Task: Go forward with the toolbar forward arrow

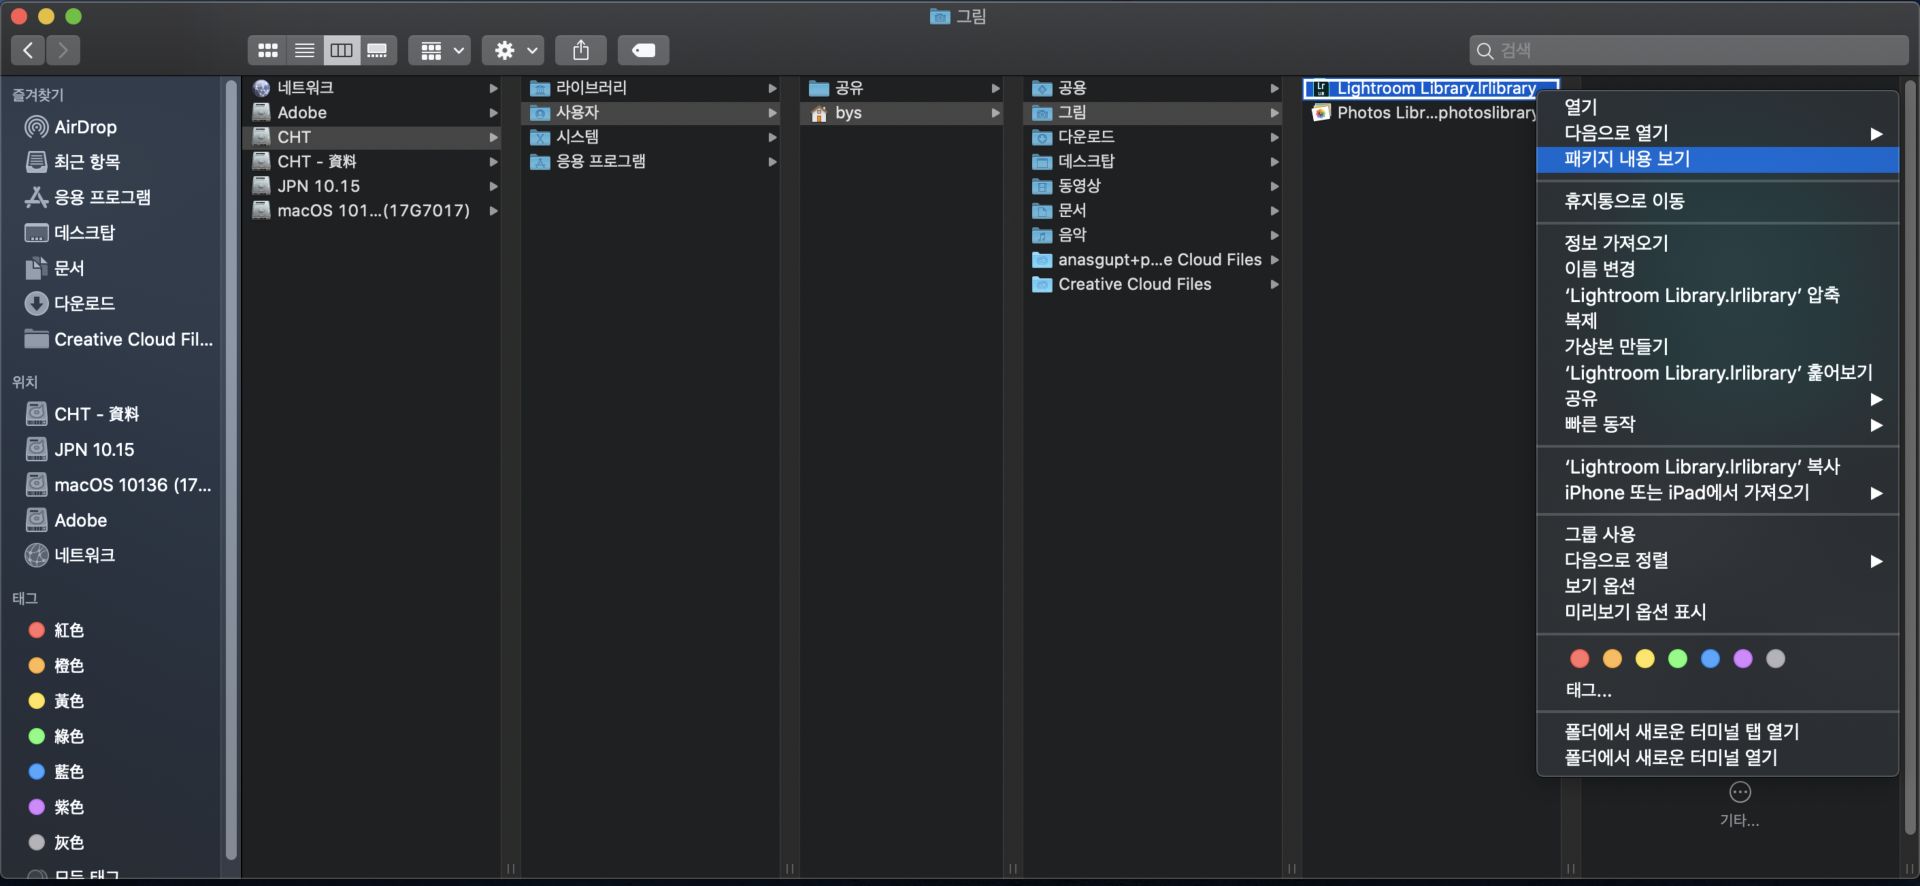Action: (63, 50)
